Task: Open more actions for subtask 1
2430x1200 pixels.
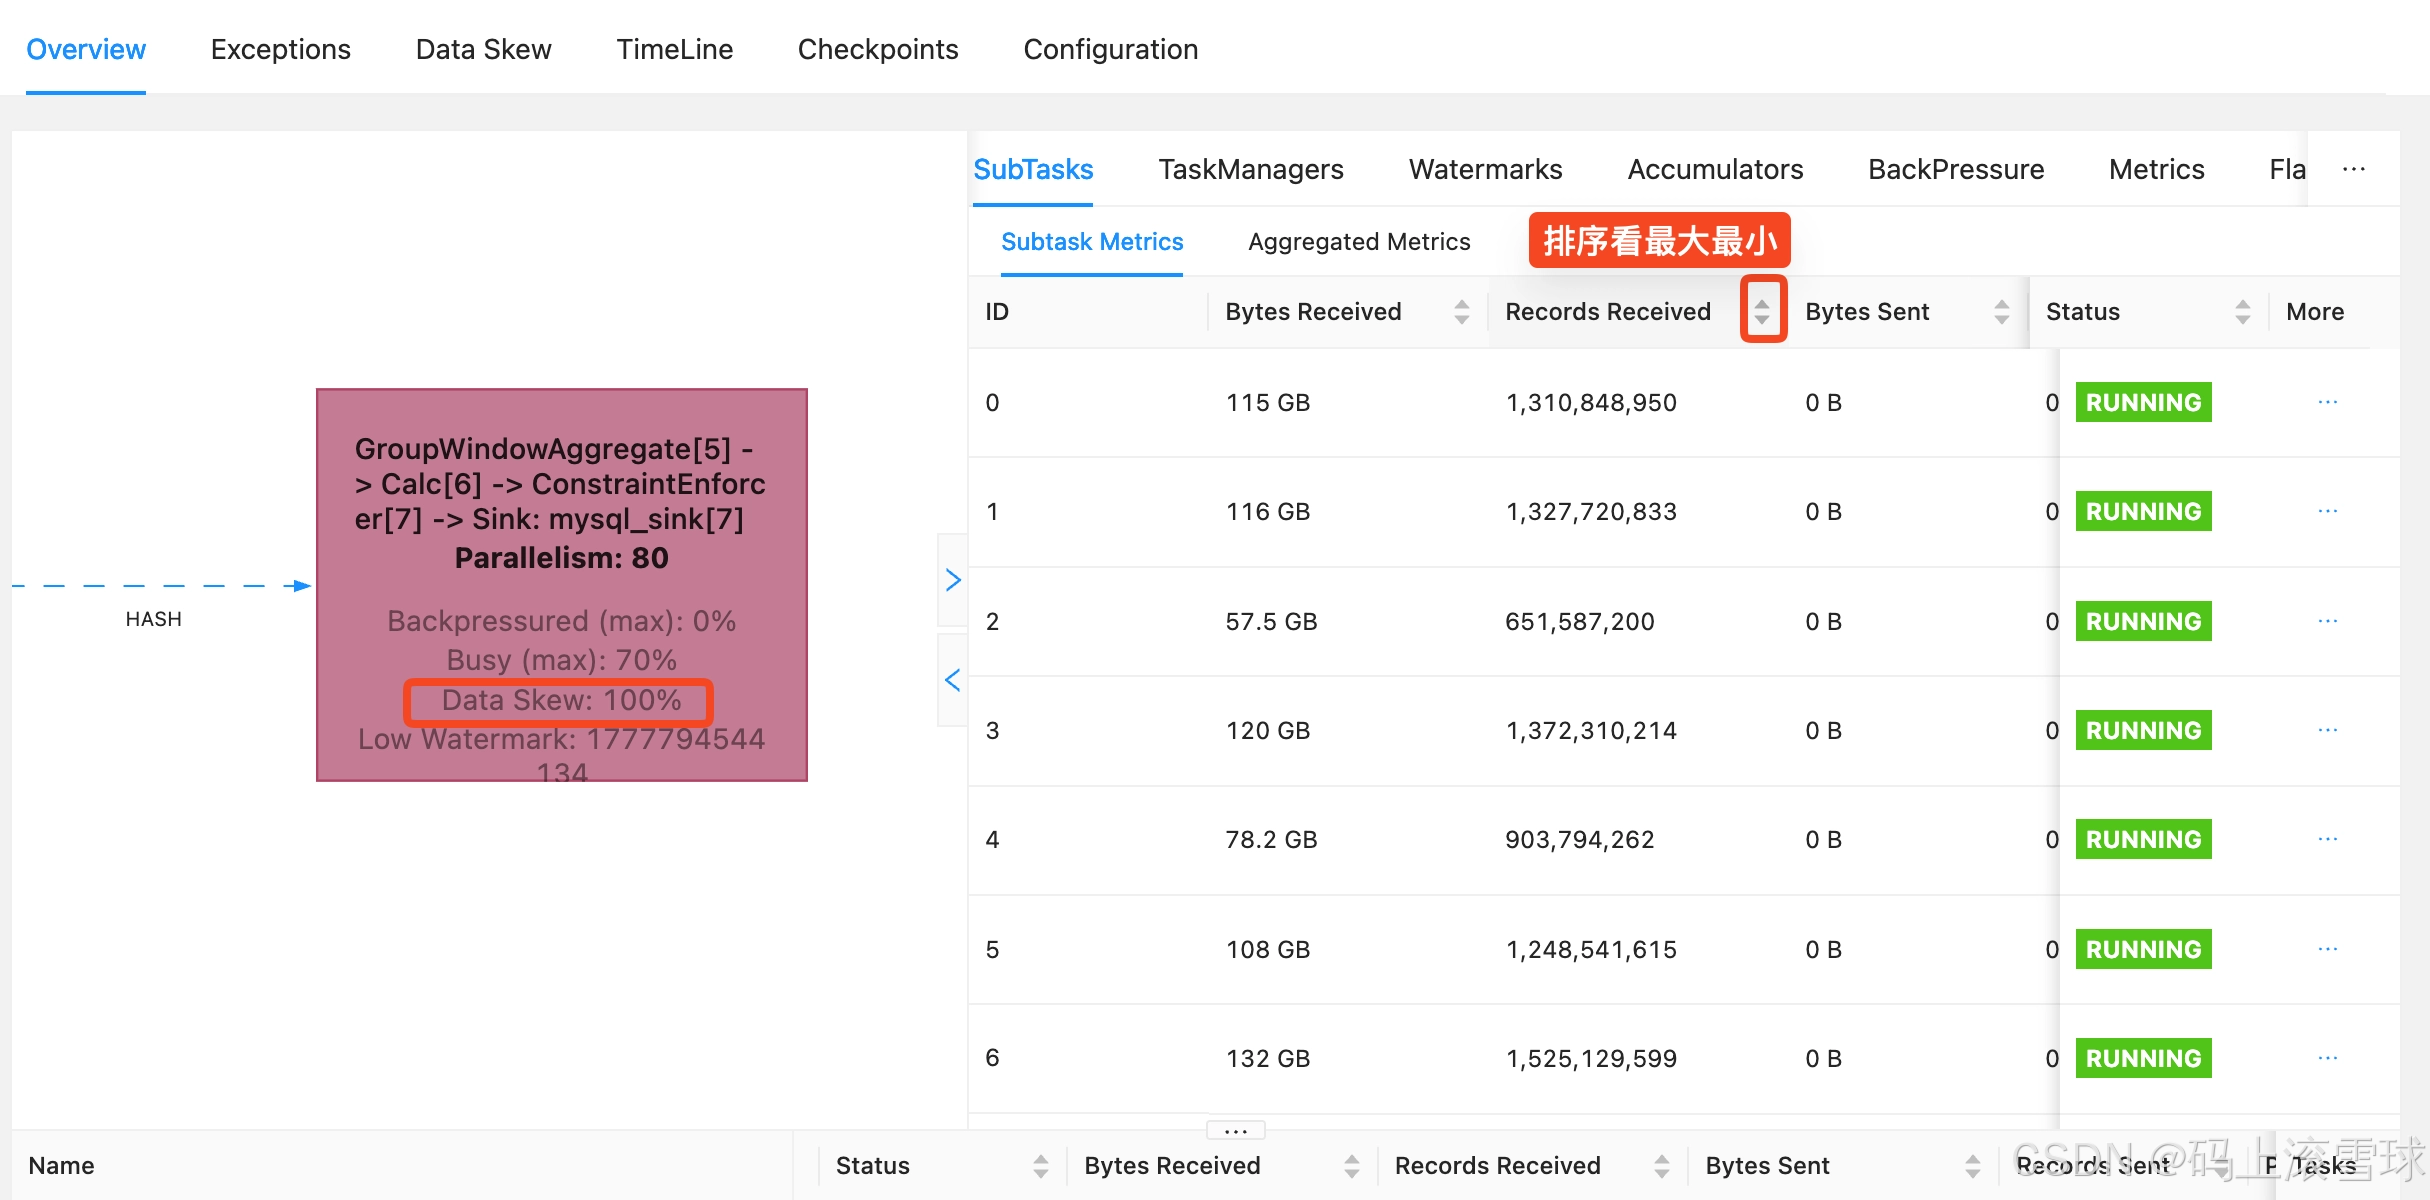Action: click(2328, 511)
